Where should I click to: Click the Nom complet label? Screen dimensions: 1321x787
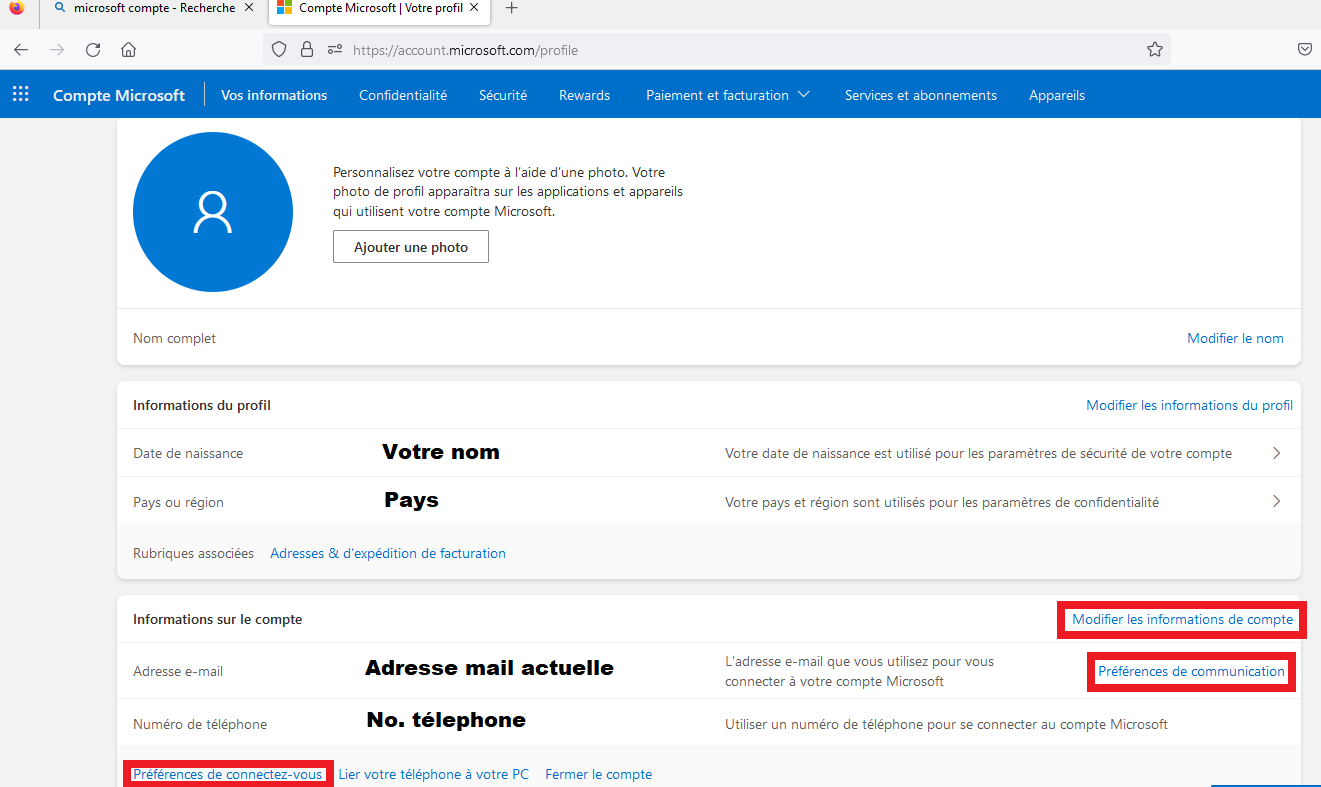pos(174,338)
